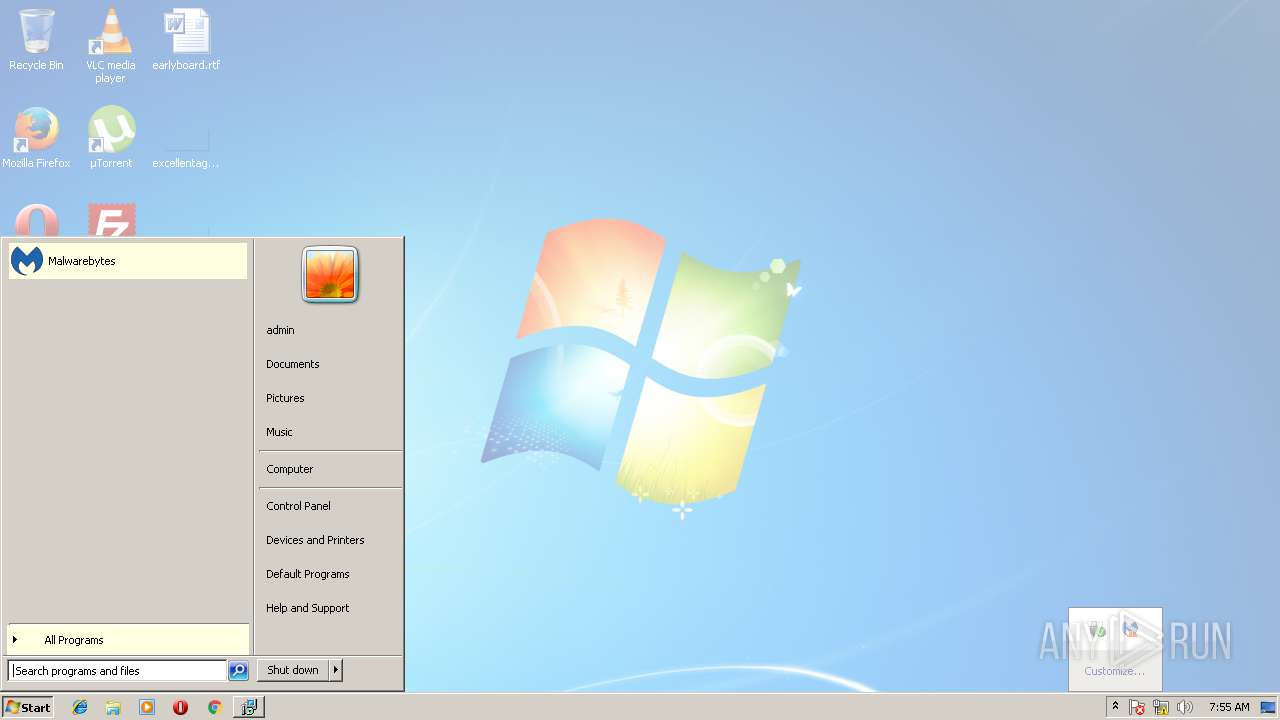
Task: Click the active network program taskbar button
Action: tap(248, 707)
